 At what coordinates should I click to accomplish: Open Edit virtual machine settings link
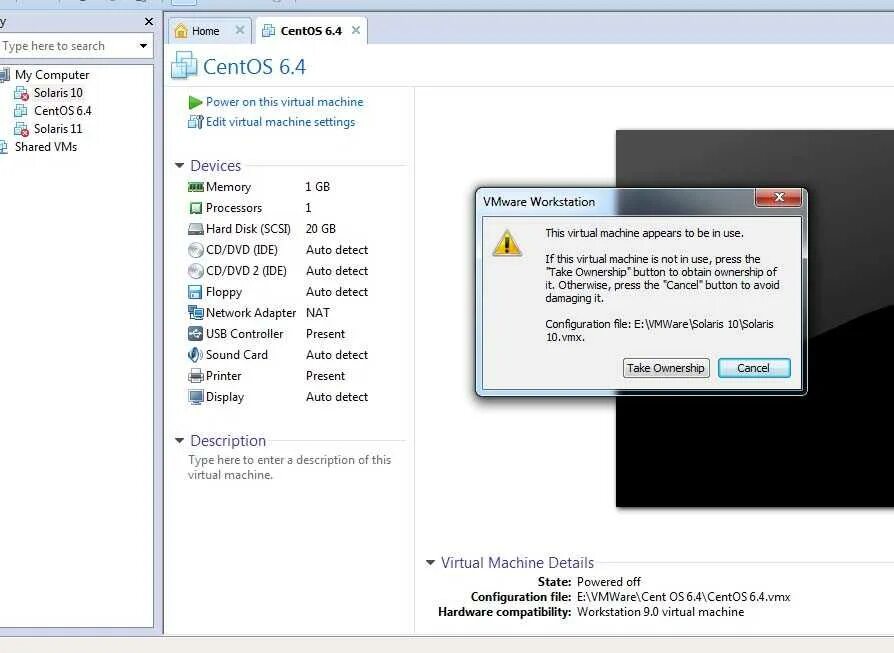point(281,122)
